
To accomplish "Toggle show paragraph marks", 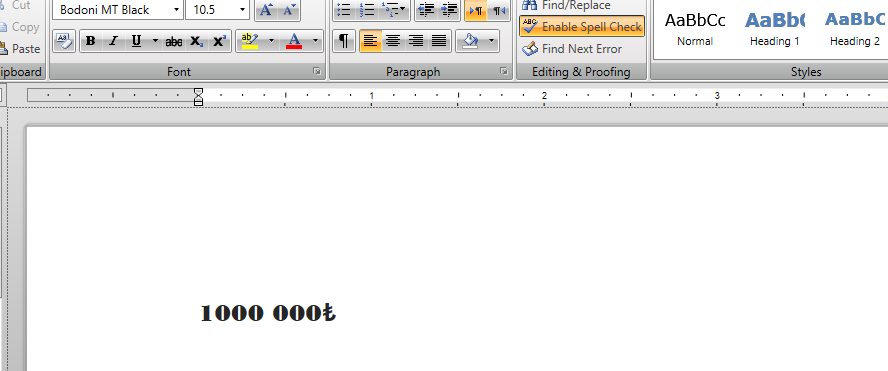I will [344, 41].
